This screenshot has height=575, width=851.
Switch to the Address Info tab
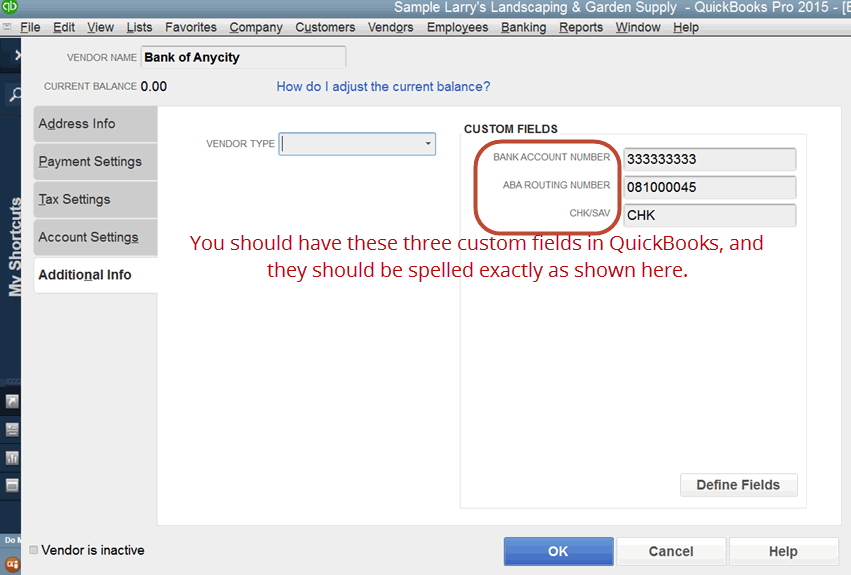77,124
